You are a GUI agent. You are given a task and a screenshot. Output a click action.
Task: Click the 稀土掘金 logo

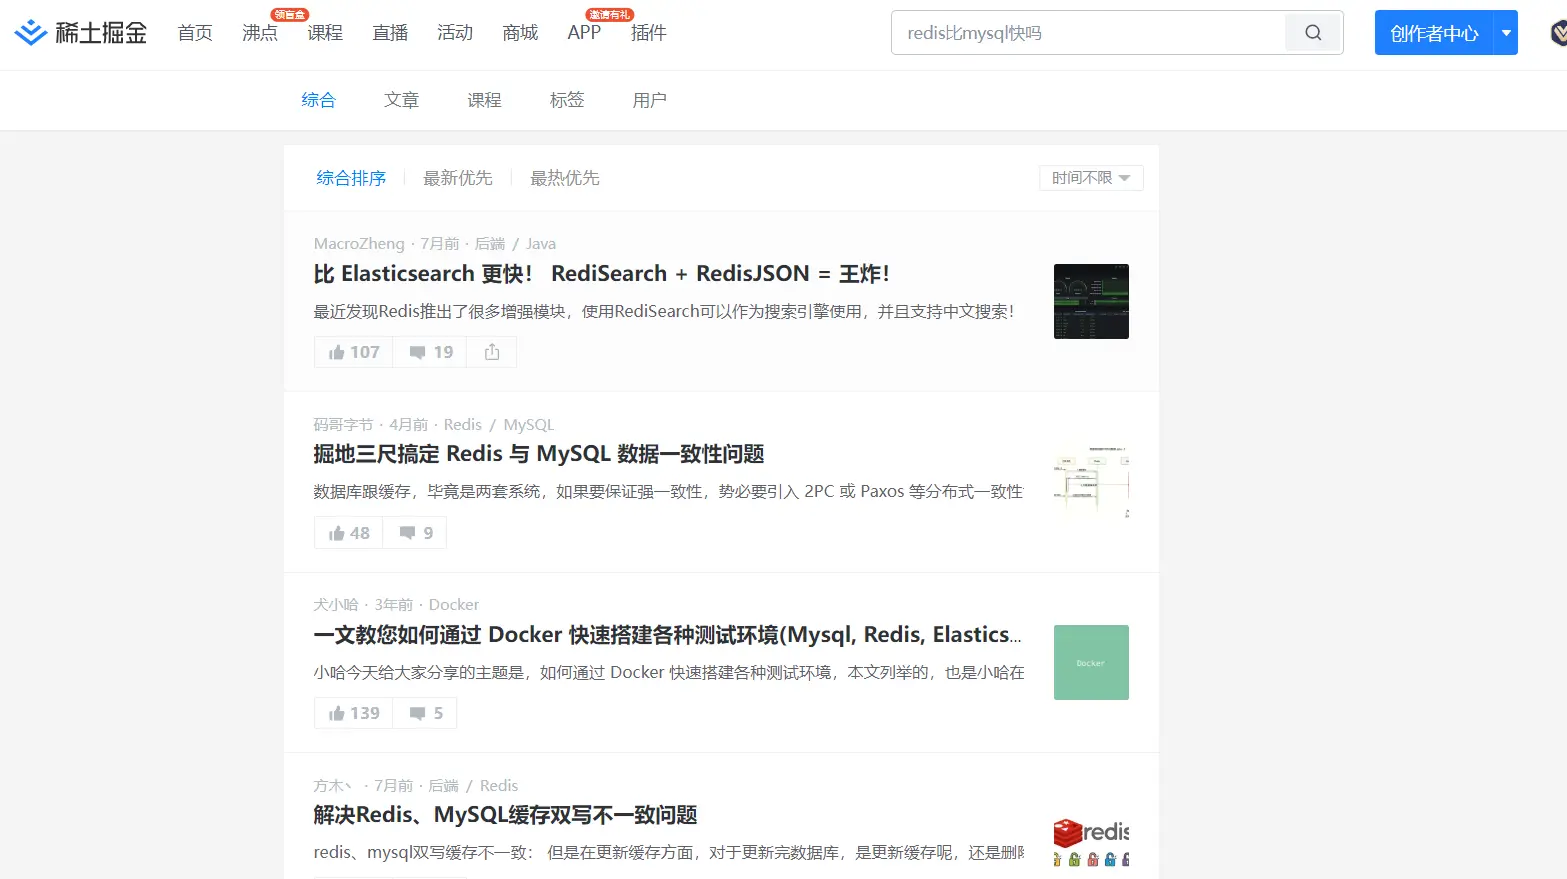click(81, 33)
